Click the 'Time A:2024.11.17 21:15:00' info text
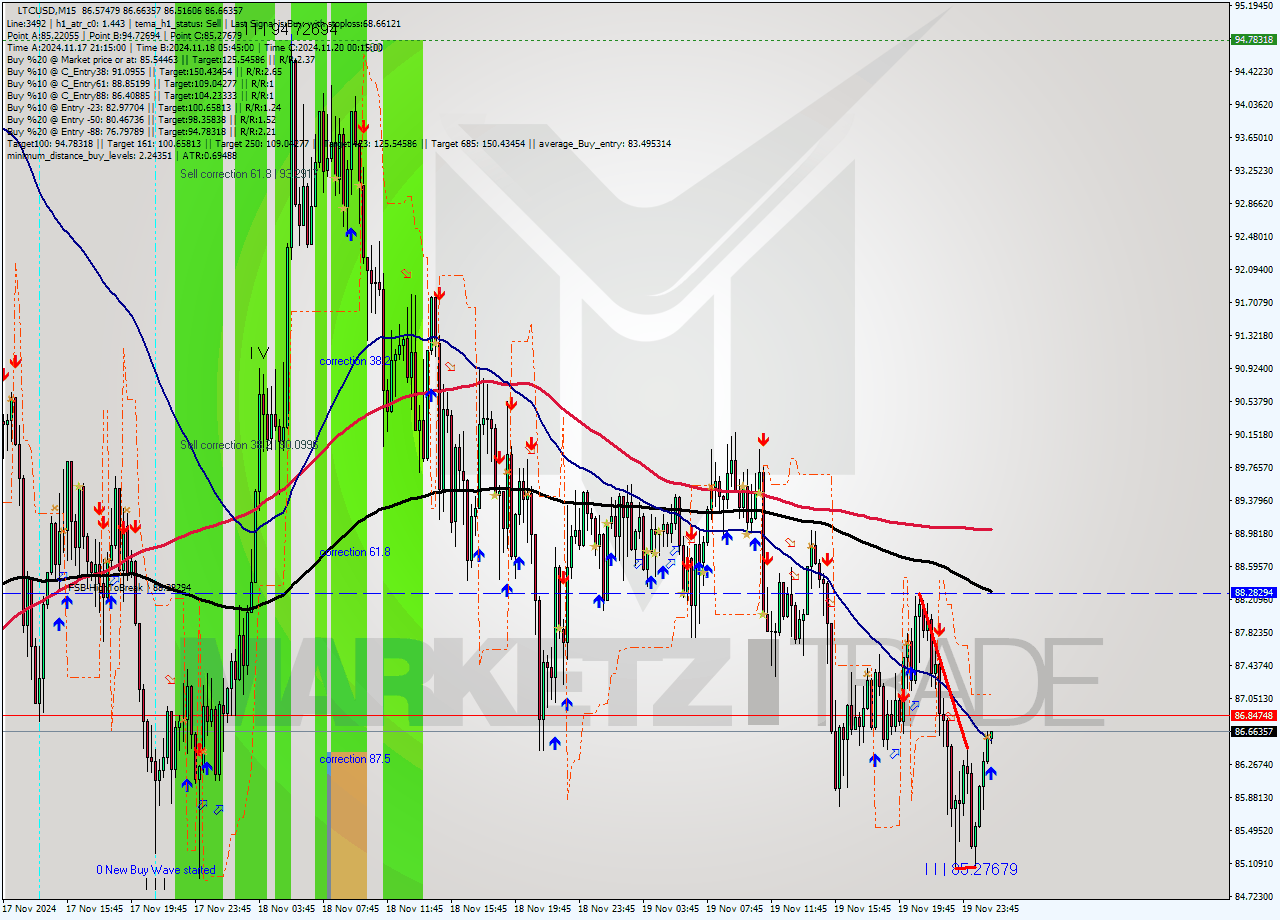This screenshot has width=1280, height=920. click(x=66, y=47)
